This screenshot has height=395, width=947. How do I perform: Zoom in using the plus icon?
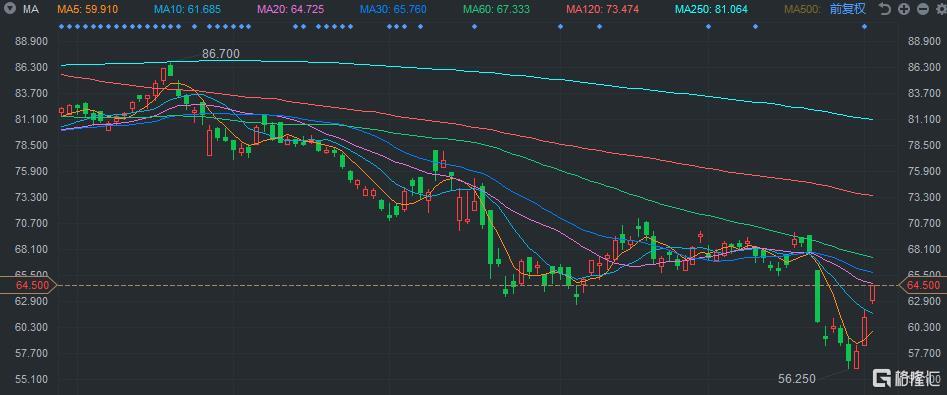coord(904,9)
